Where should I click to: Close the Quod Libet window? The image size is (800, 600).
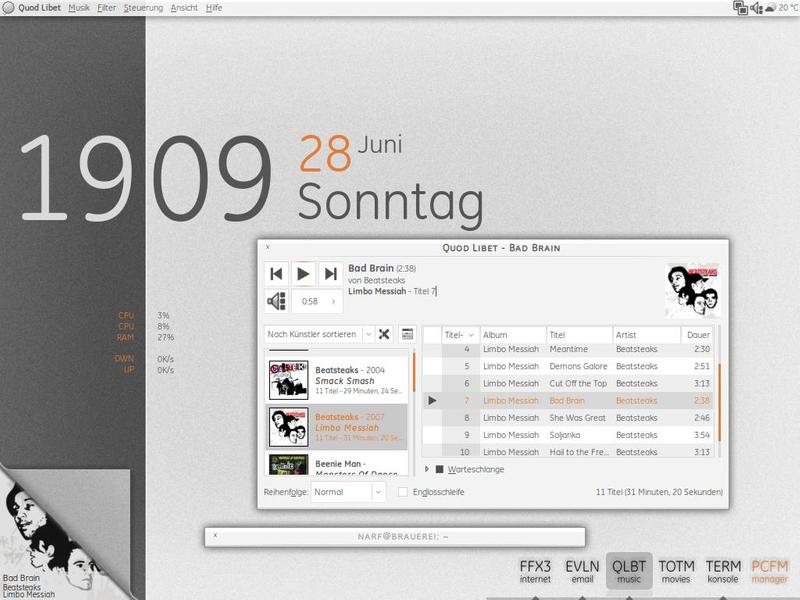coord(268,247)
